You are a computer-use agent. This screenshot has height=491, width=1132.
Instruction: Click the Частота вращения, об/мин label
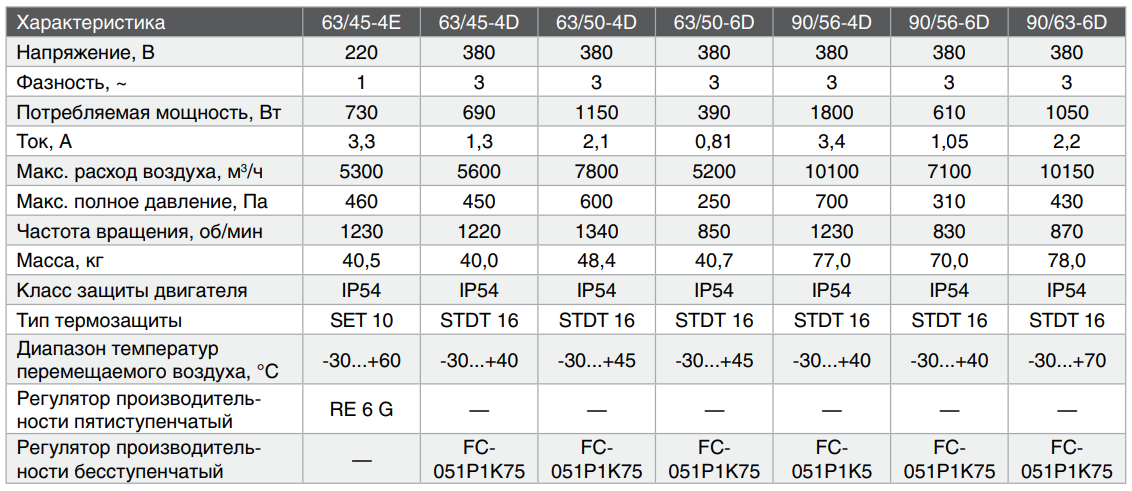139,232
